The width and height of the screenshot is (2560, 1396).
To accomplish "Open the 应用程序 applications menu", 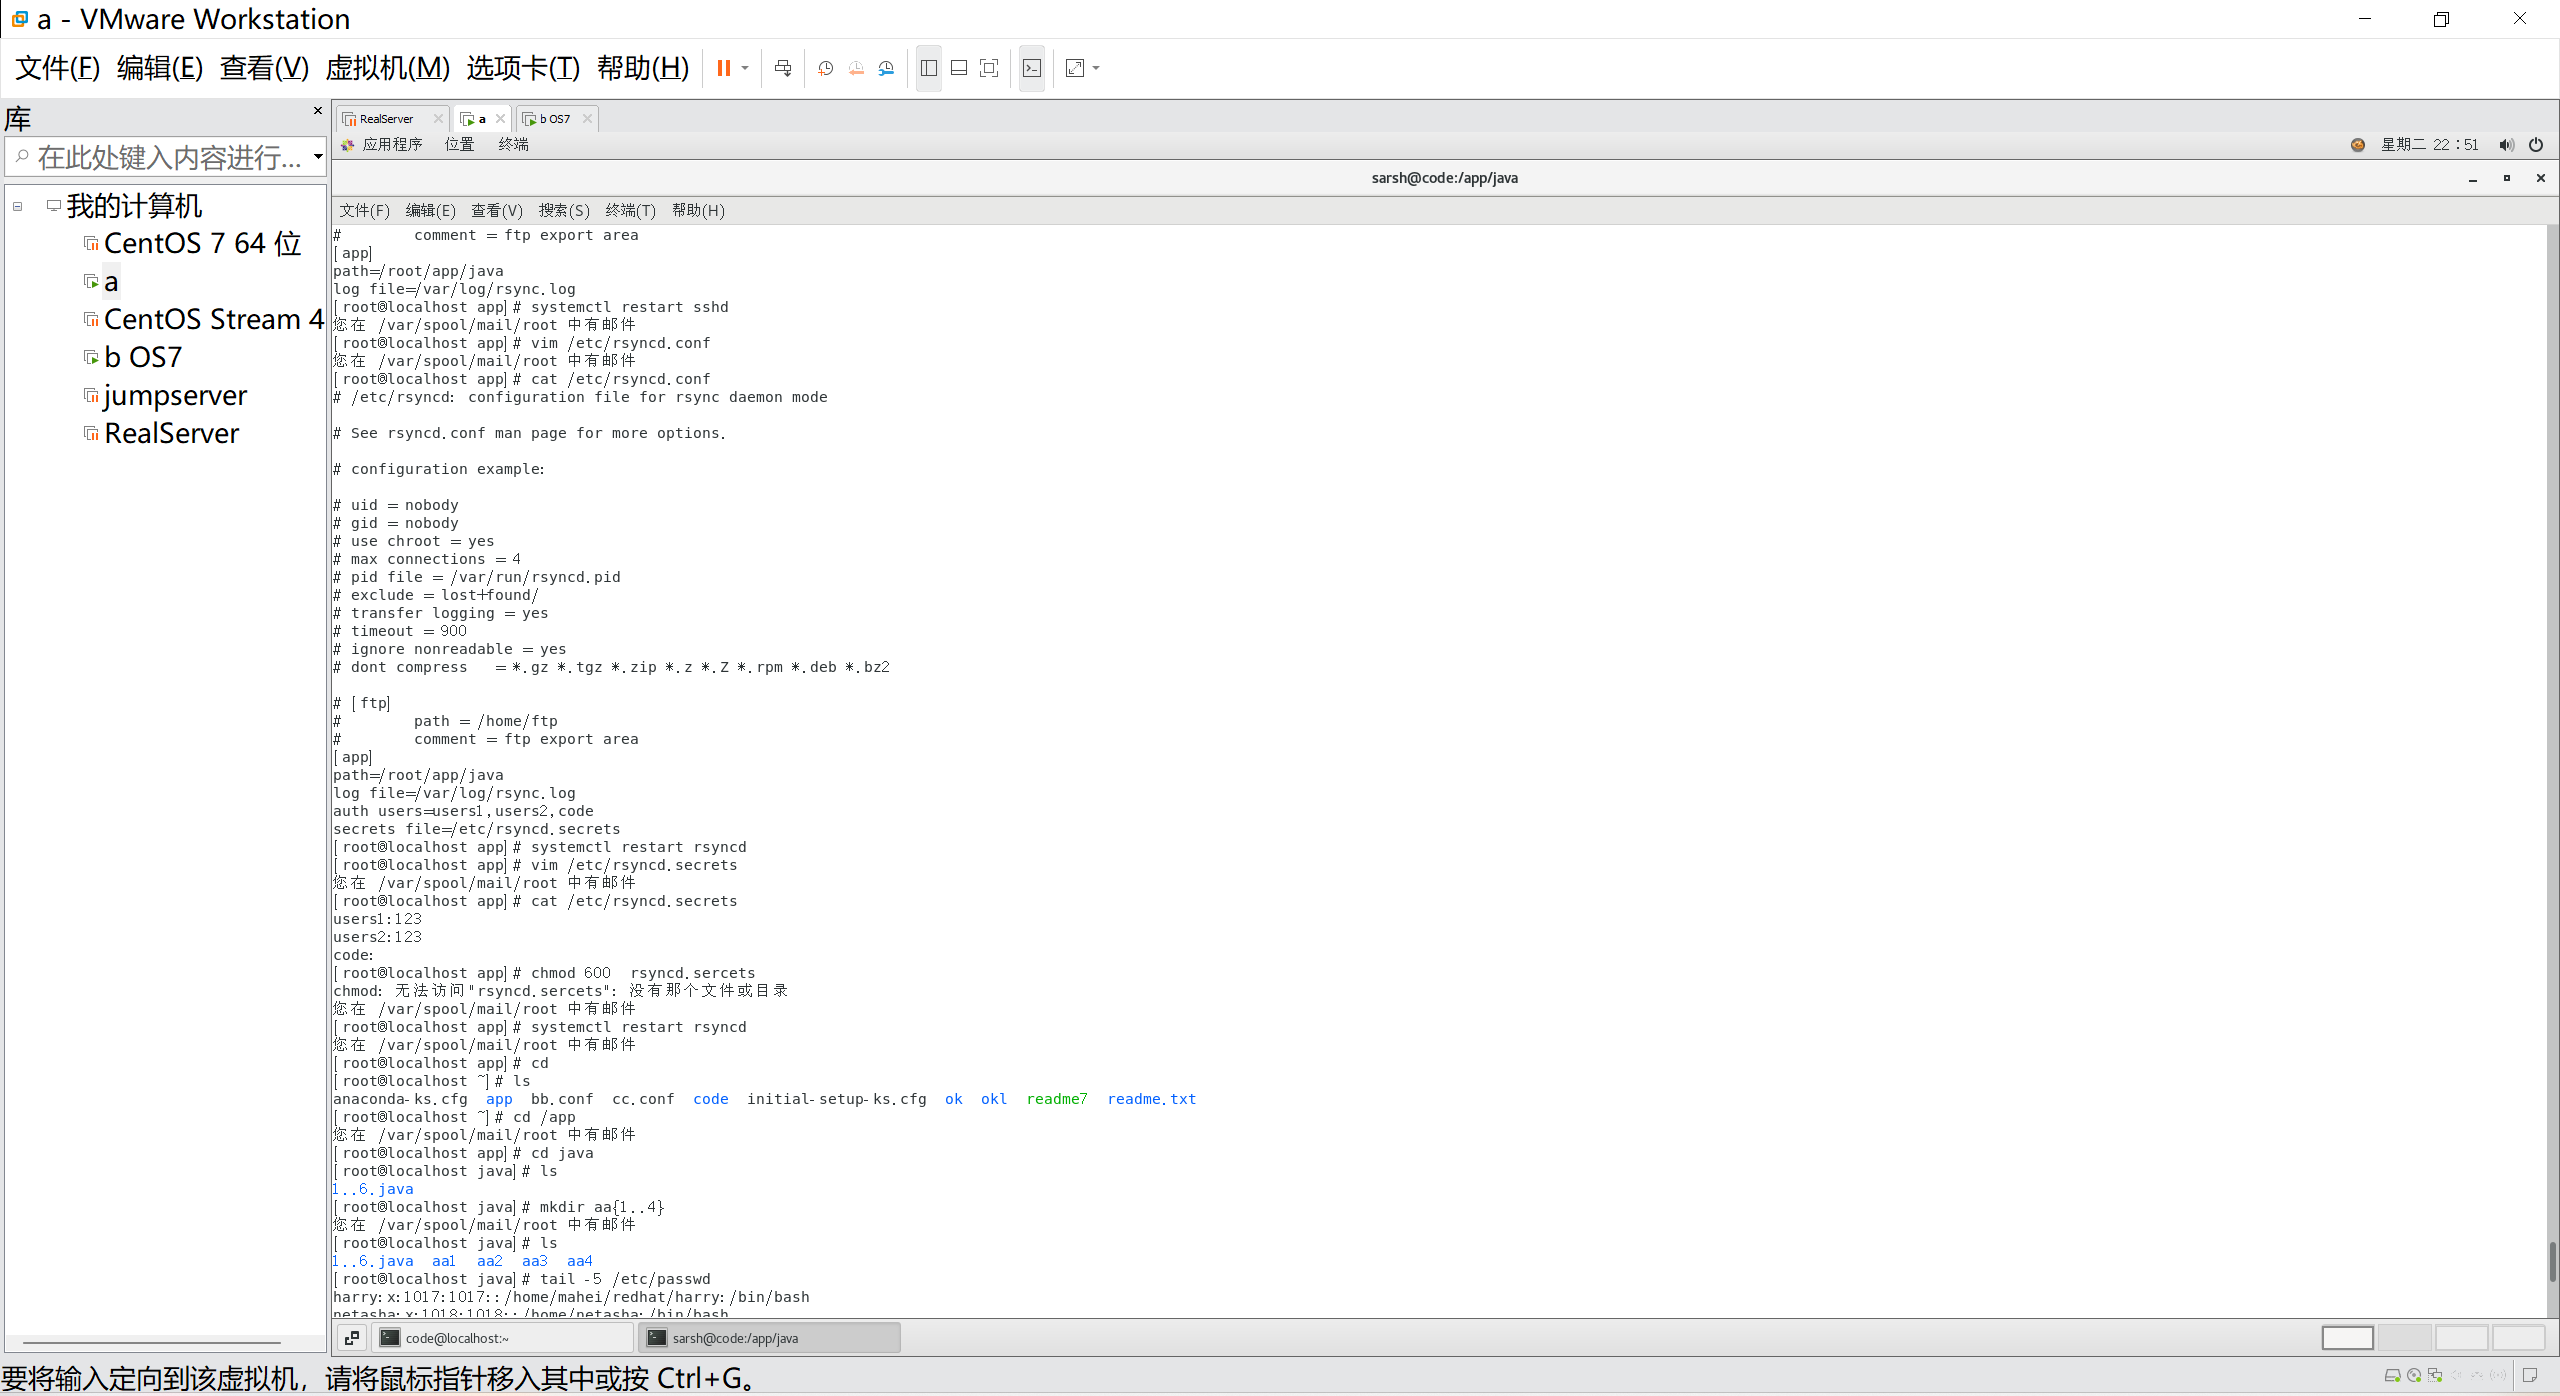I will (391, 145).
